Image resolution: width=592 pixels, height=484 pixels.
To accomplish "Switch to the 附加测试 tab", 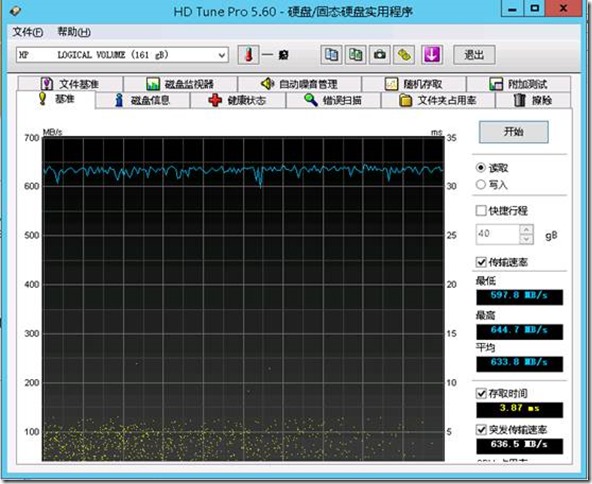I will click(x=519, y=84).
